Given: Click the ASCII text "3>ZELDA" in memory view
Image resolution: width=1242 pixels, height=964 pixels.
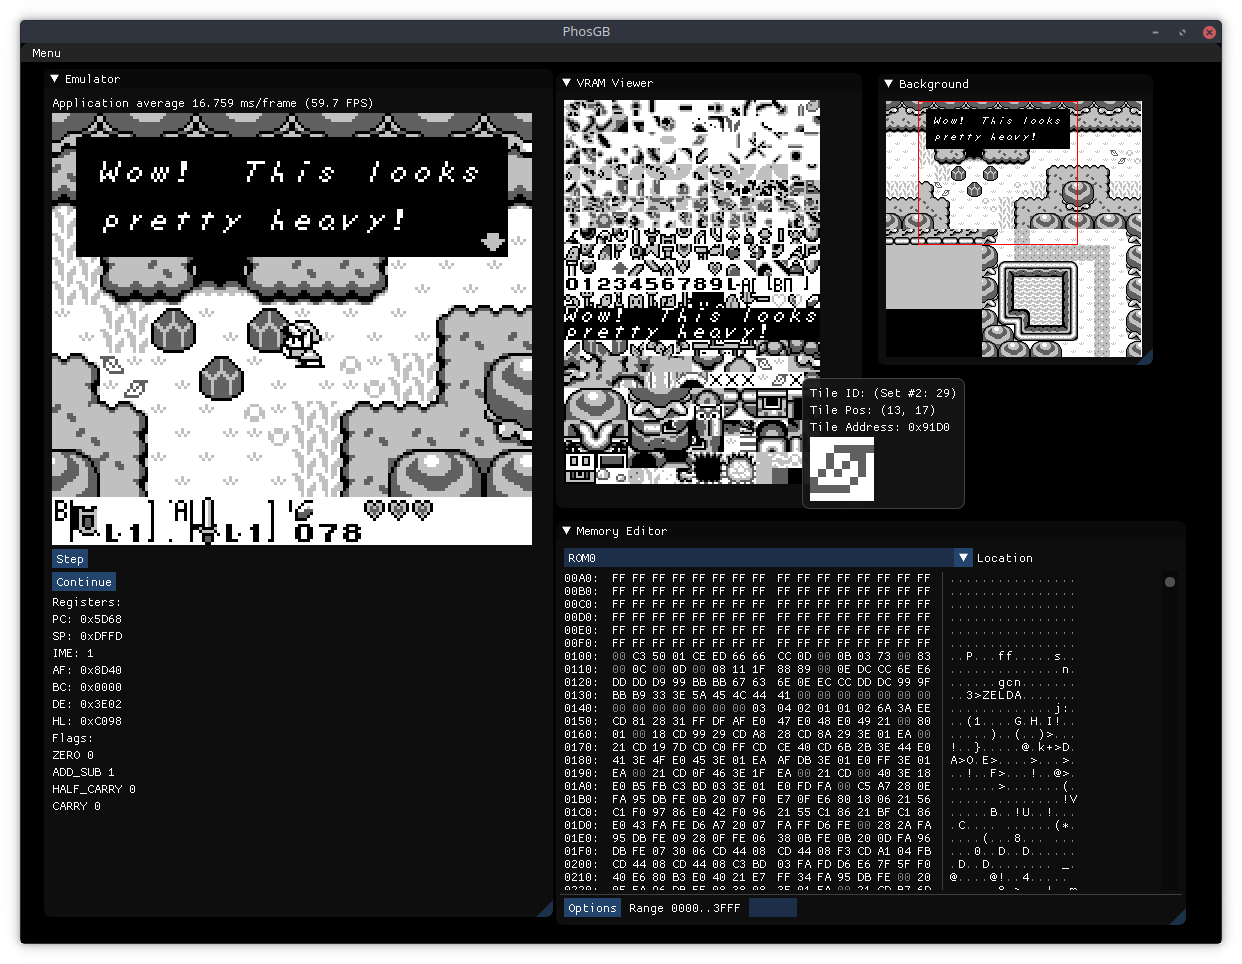Looking at the screenshot, I should 995,696.
